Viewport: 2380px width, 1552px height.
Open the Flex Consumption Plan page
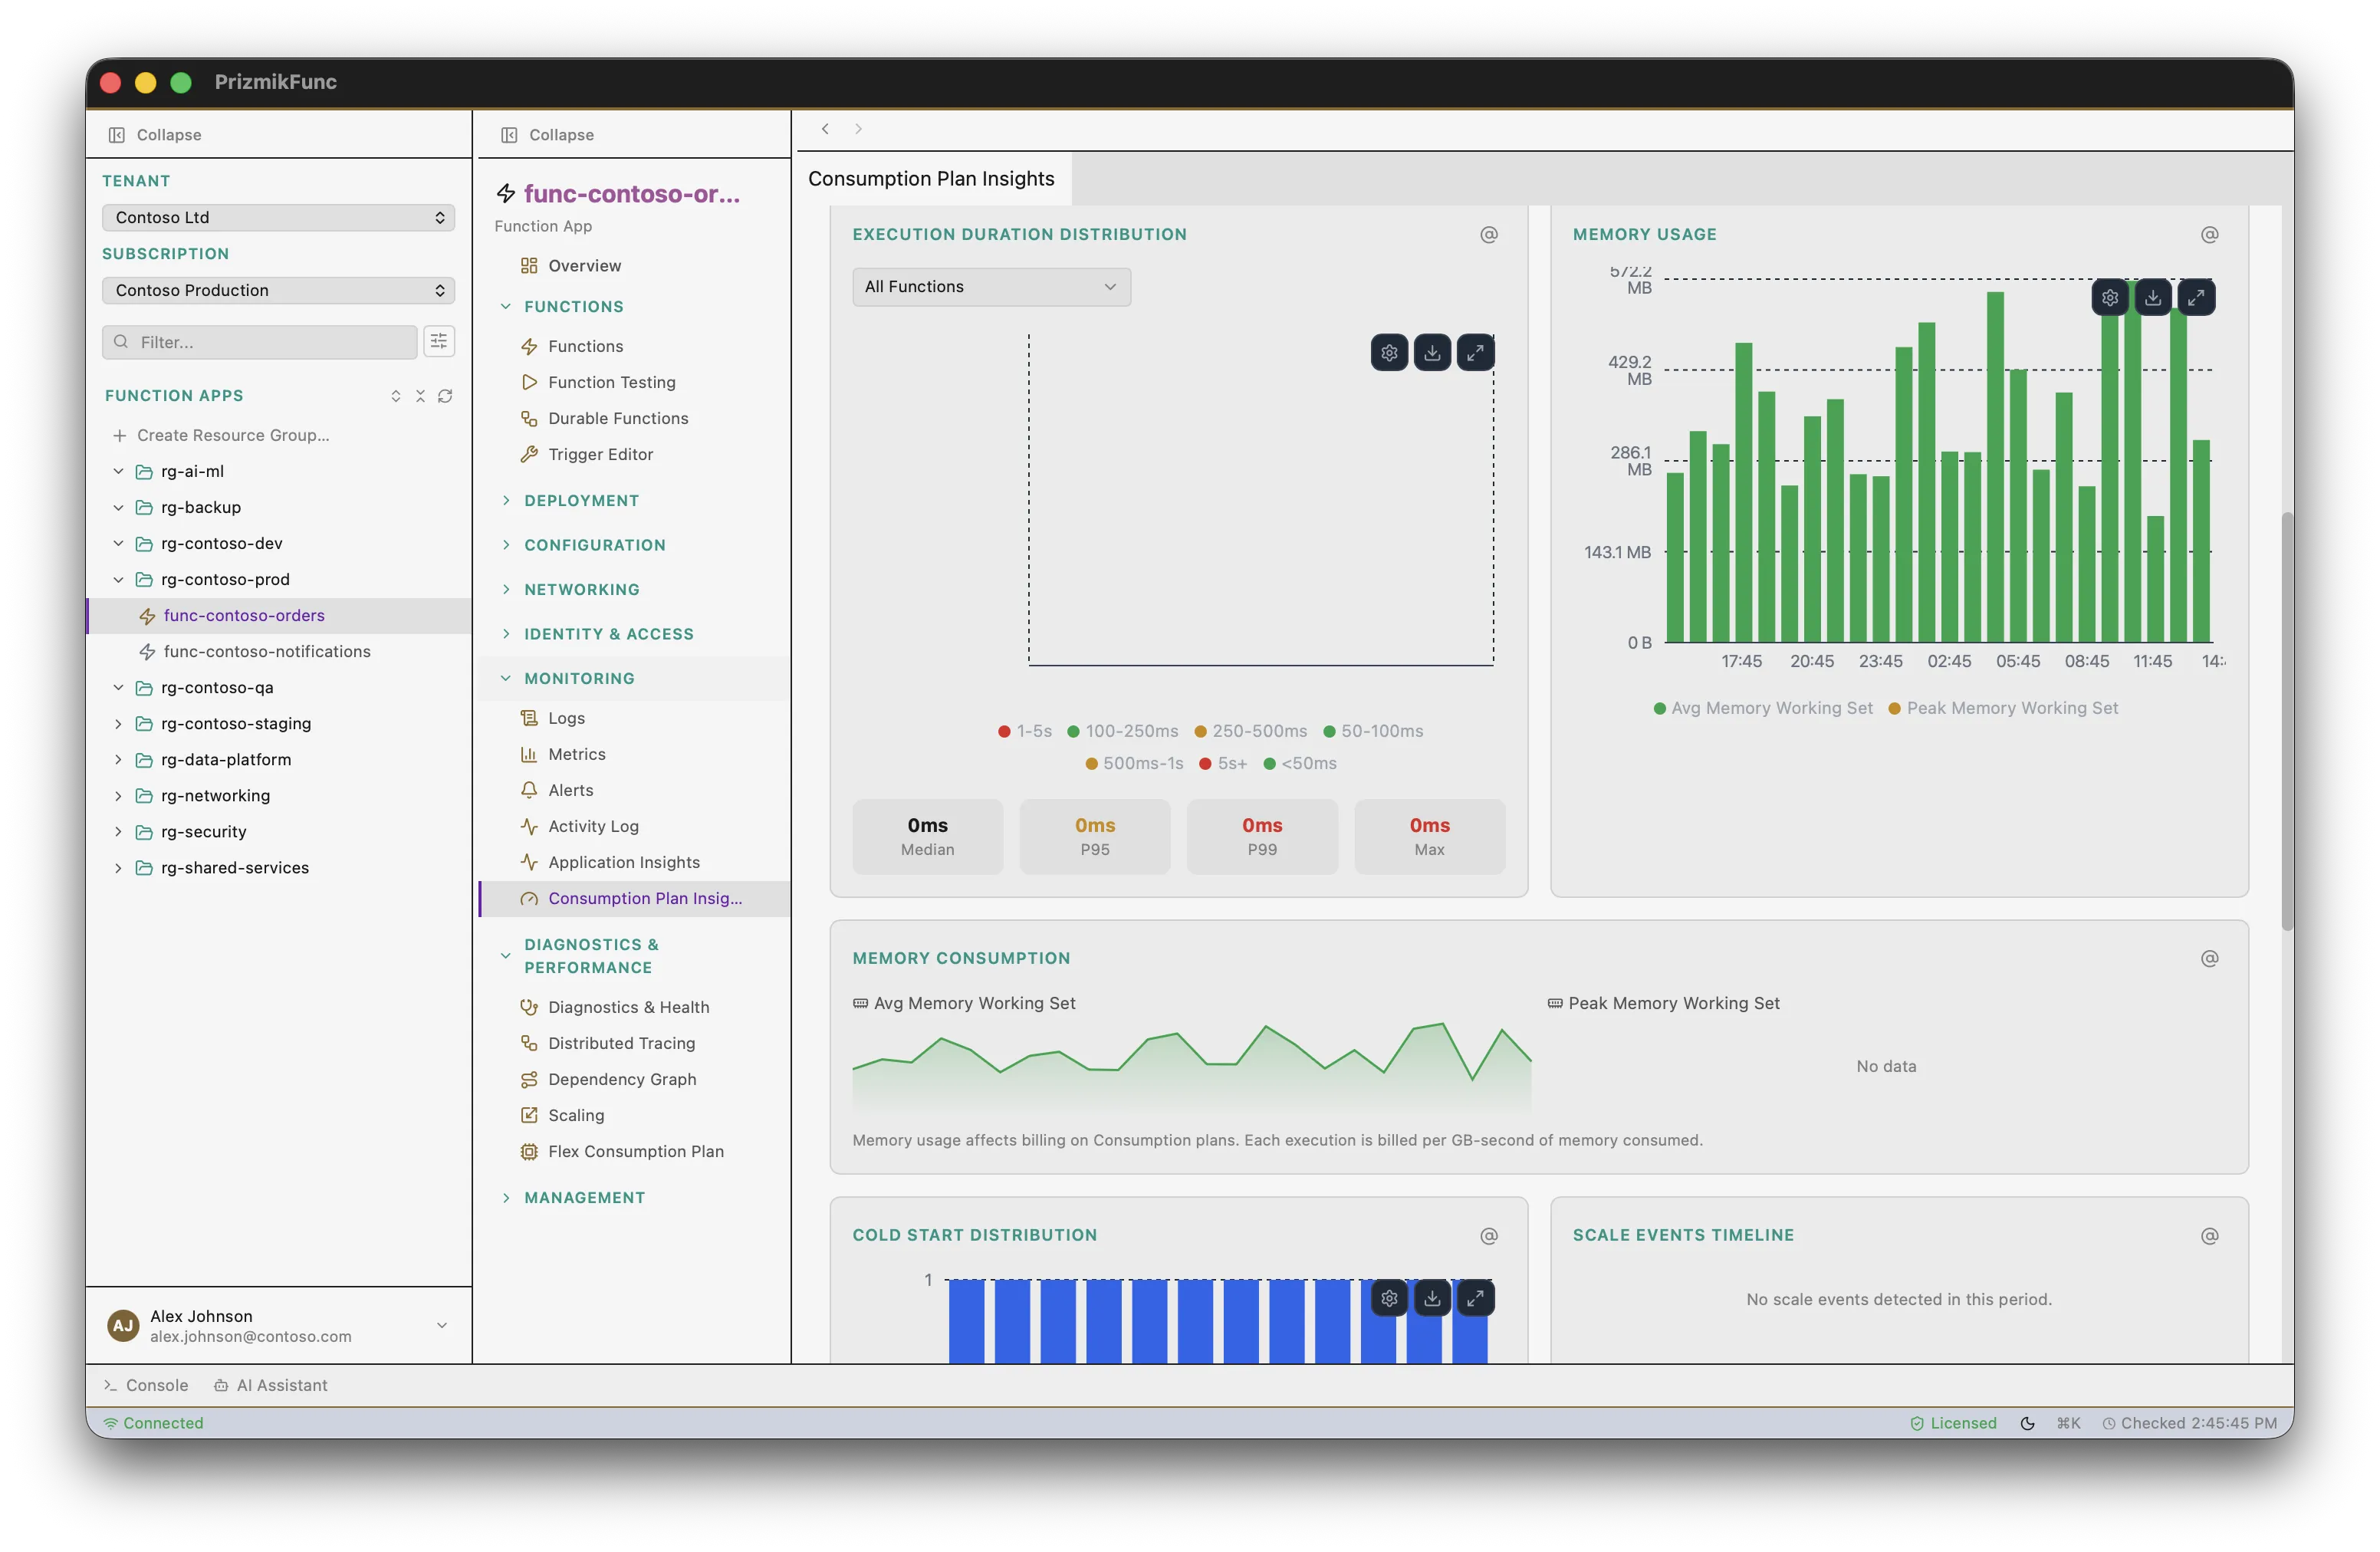click(x=635, y=1151)
